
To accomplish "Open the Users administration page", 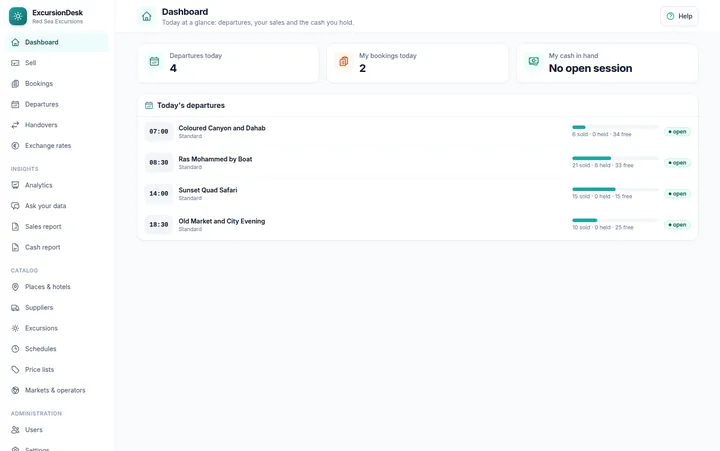I will [x=57, y=429].
